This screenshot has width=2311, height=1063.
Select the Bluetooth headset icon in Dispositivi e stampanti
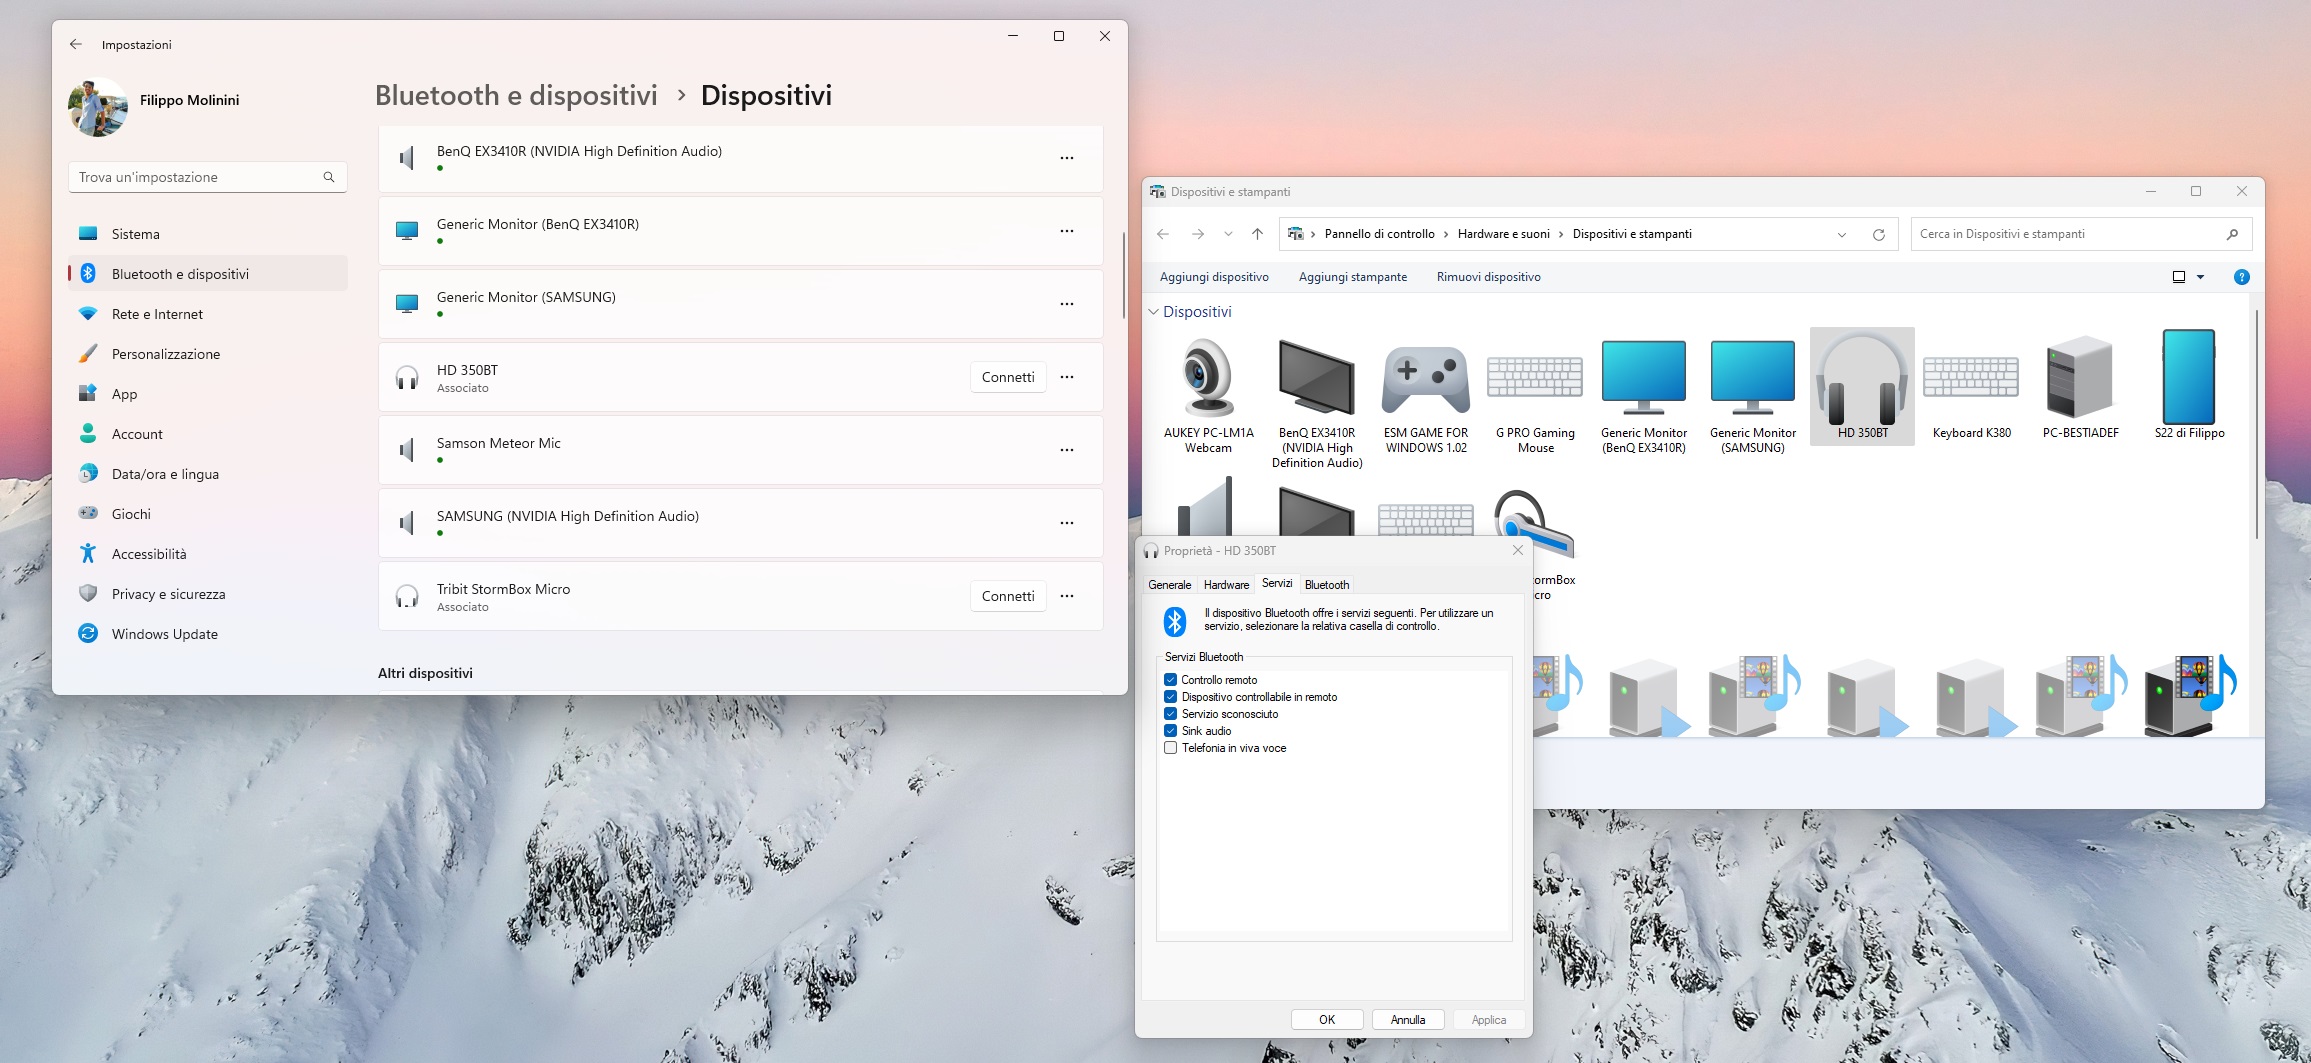[x=1534, y=524]
